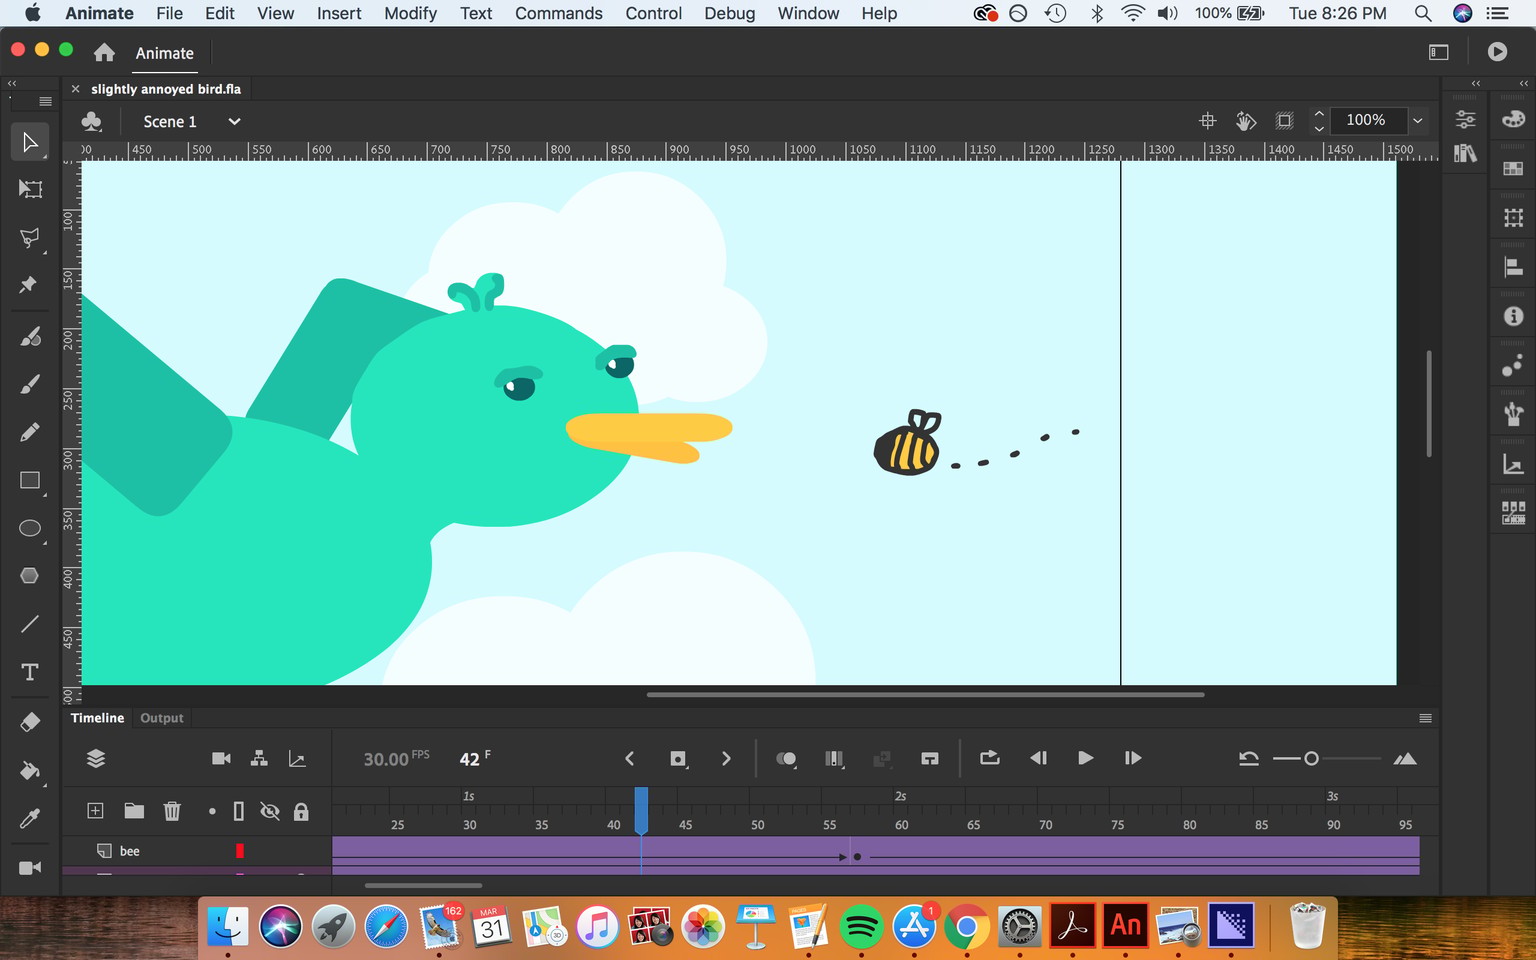
Task: Toggle loop playback button
Action: coord(990,758)
